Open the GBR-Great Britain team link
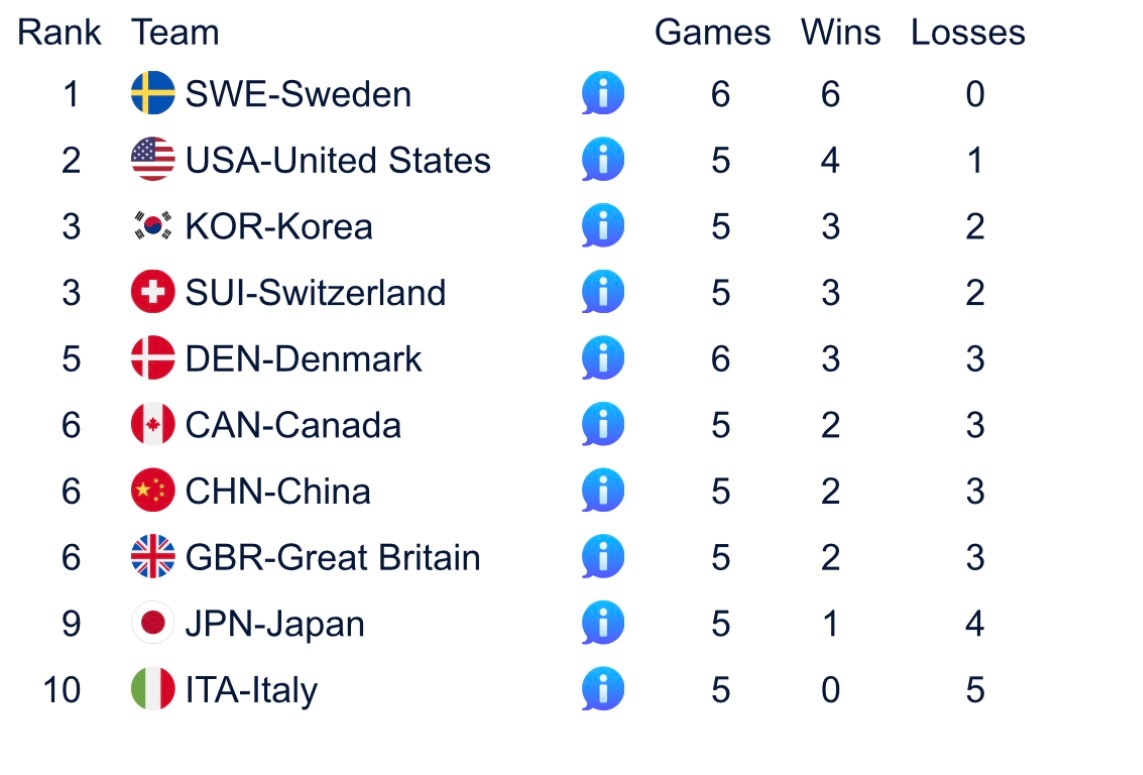1143x775 pixels. click(333, 558)
